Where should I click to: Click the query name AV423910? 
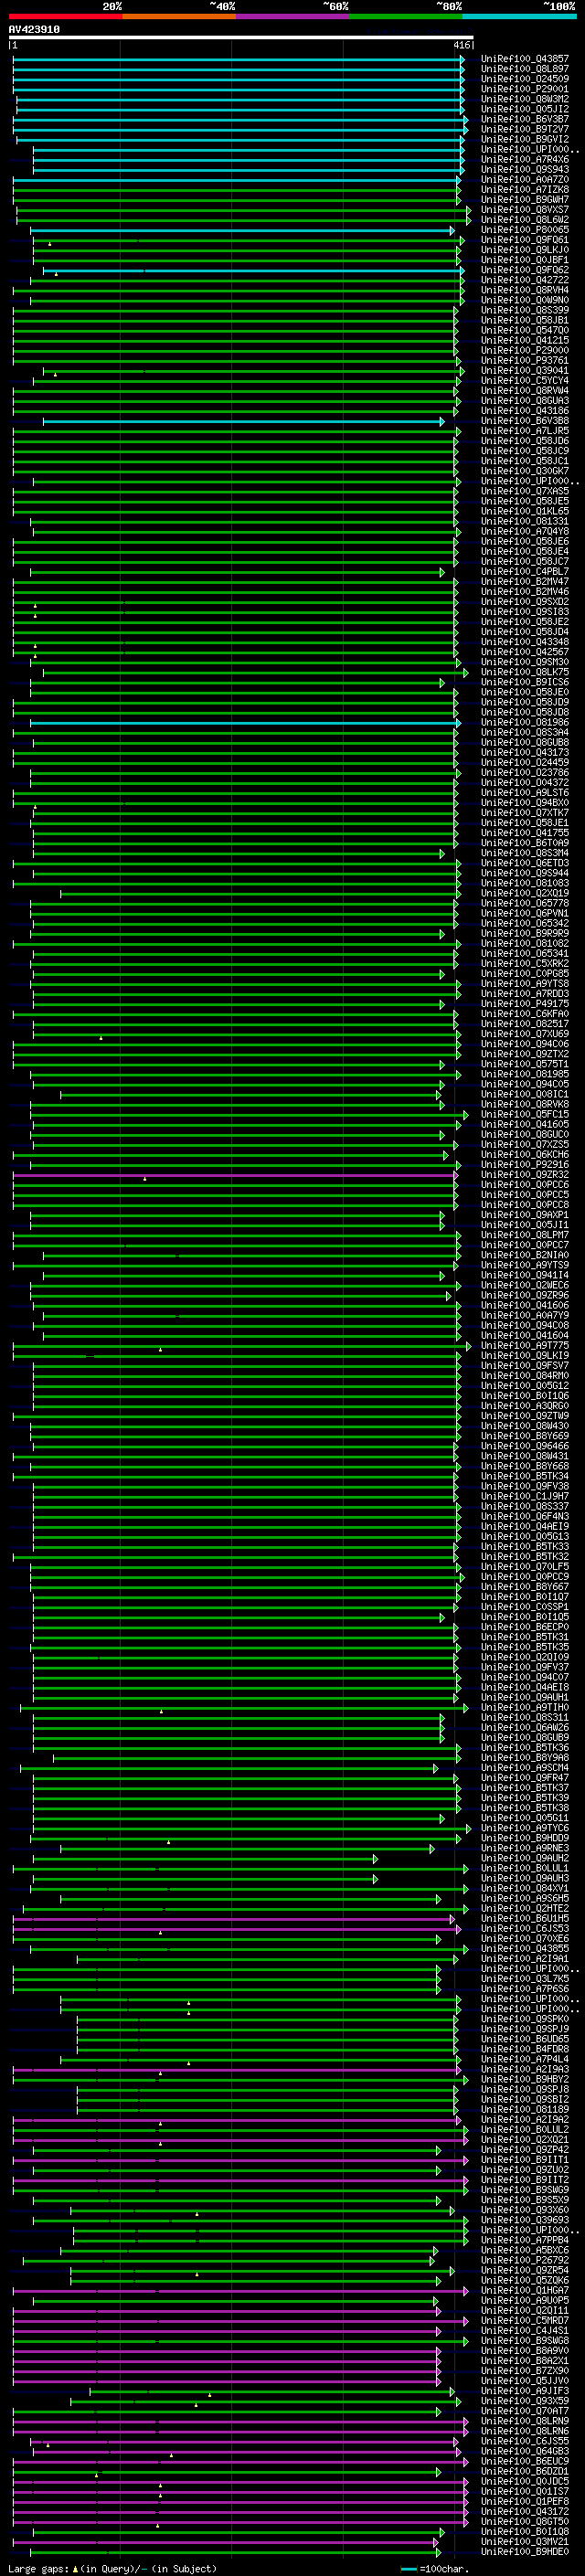34,30
